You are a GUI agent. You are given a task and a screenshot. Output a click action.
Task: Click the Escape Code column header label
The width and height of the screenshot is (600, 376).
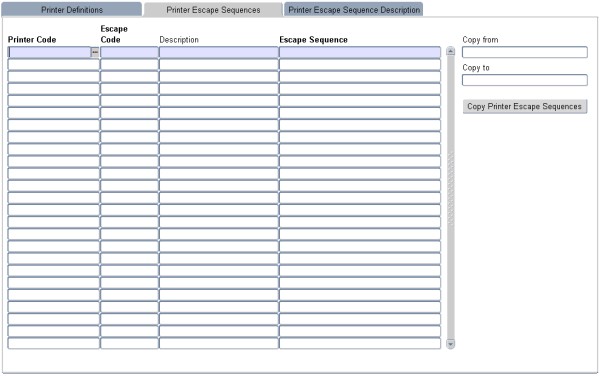(114, 34)
